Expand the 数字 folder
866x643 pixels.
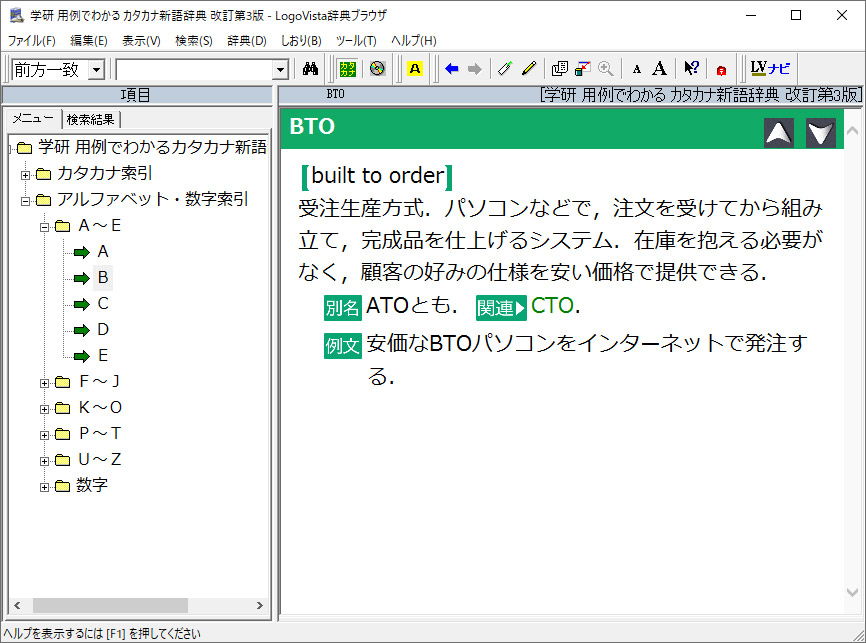44,487
